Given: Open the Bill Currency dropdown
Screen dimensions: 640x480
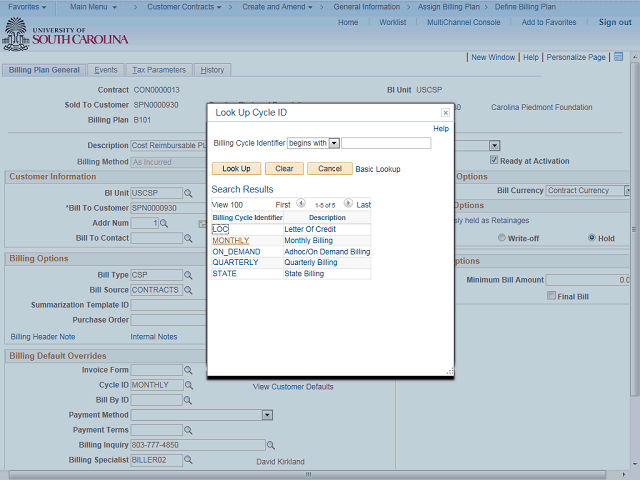Looking at the screenshot, I should [627, 191].
